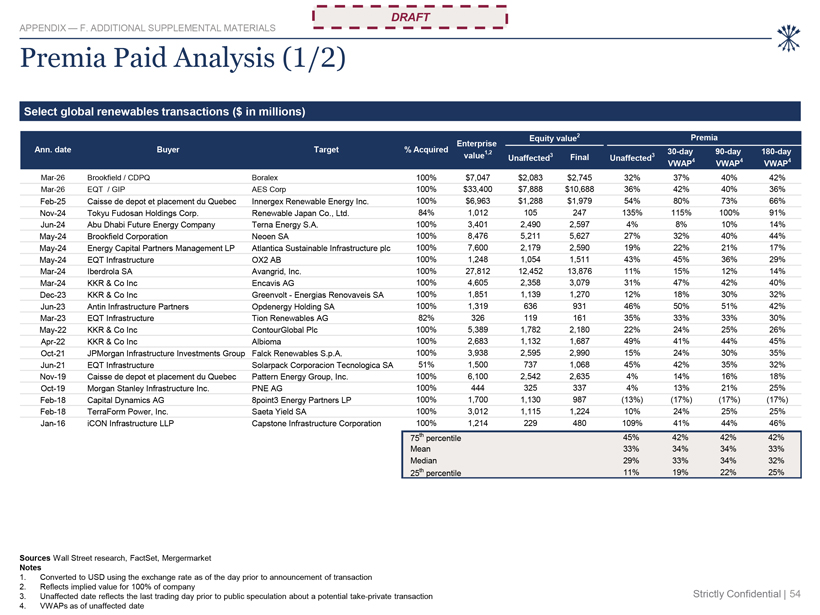Select target 'Opdenergy Holding SA'

293,306
